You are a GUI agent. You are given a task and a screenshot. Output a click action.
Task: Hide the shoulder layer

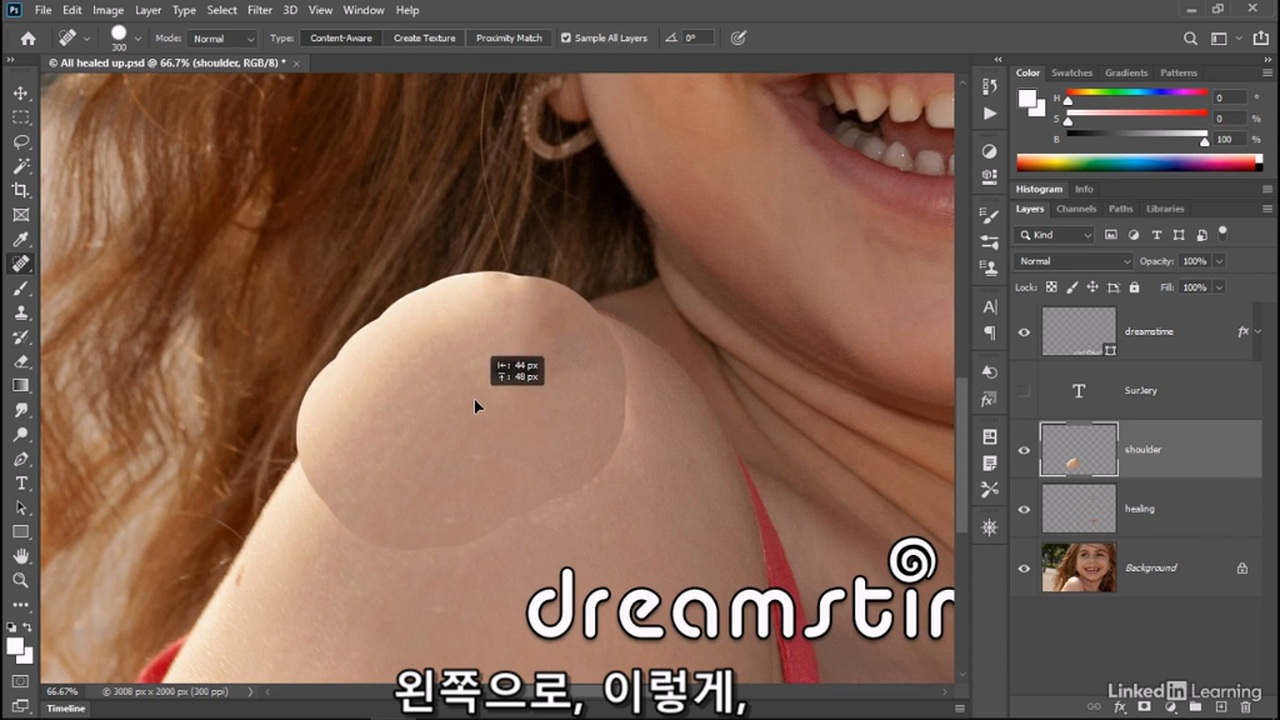point(1024,450)
